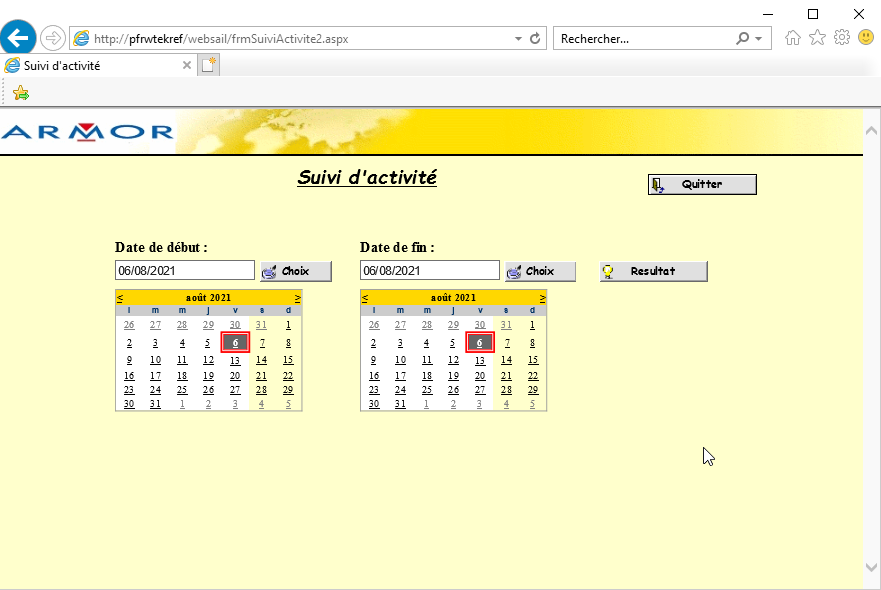Open the browser Home icon

[x=793, y=38]
